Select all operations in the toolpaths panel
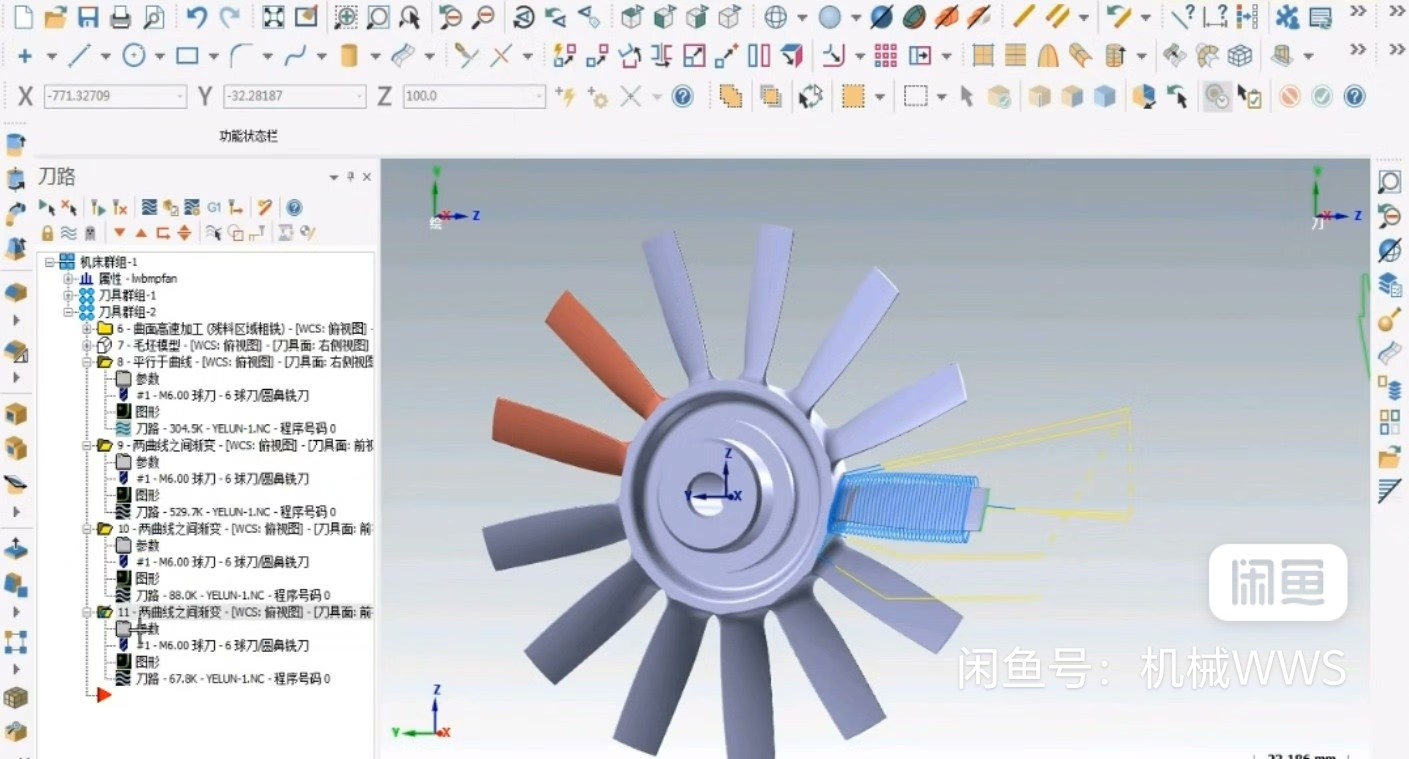Image resolution: width=1409 pixels, height=759 pixels. [46, 208]
